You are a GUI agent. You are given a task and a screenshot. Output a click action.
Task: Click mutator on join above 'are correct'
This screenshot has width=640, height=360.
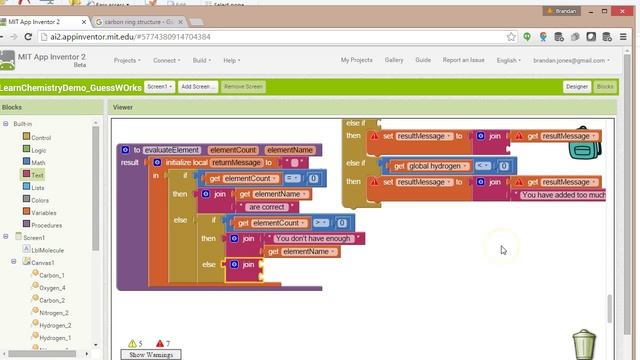(206, 194)
